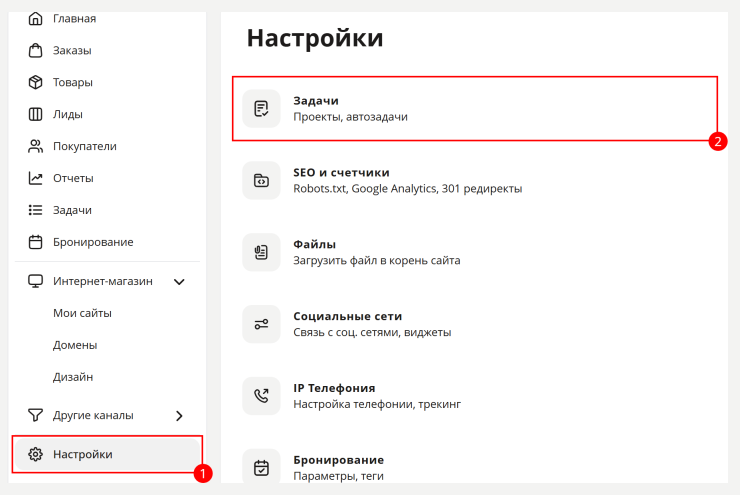Image resolution: width=740 pixels, height=495 pixels.
Task: Click the Заказы shopping bag icon
Action: click(35, 50)
